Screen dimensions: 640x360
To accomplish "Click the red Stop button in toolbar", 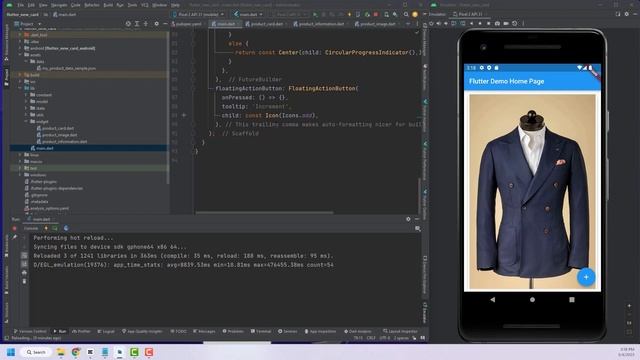I will click(x=376, y=14).
